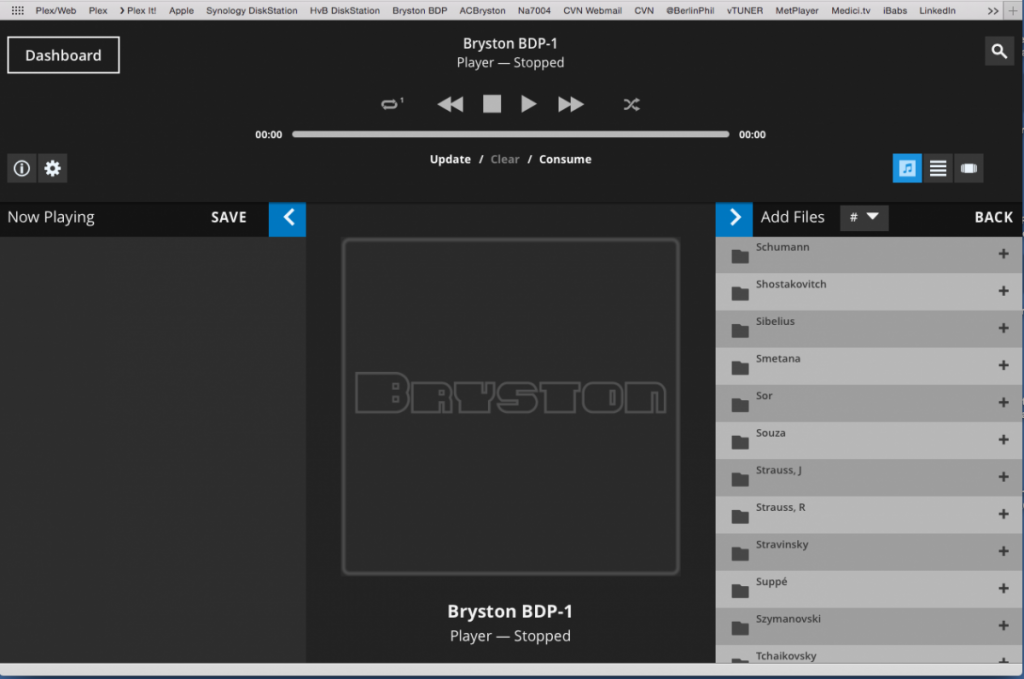Open the browser apps grid icon
1024x679 pixels.
click(x=18, y=10)
